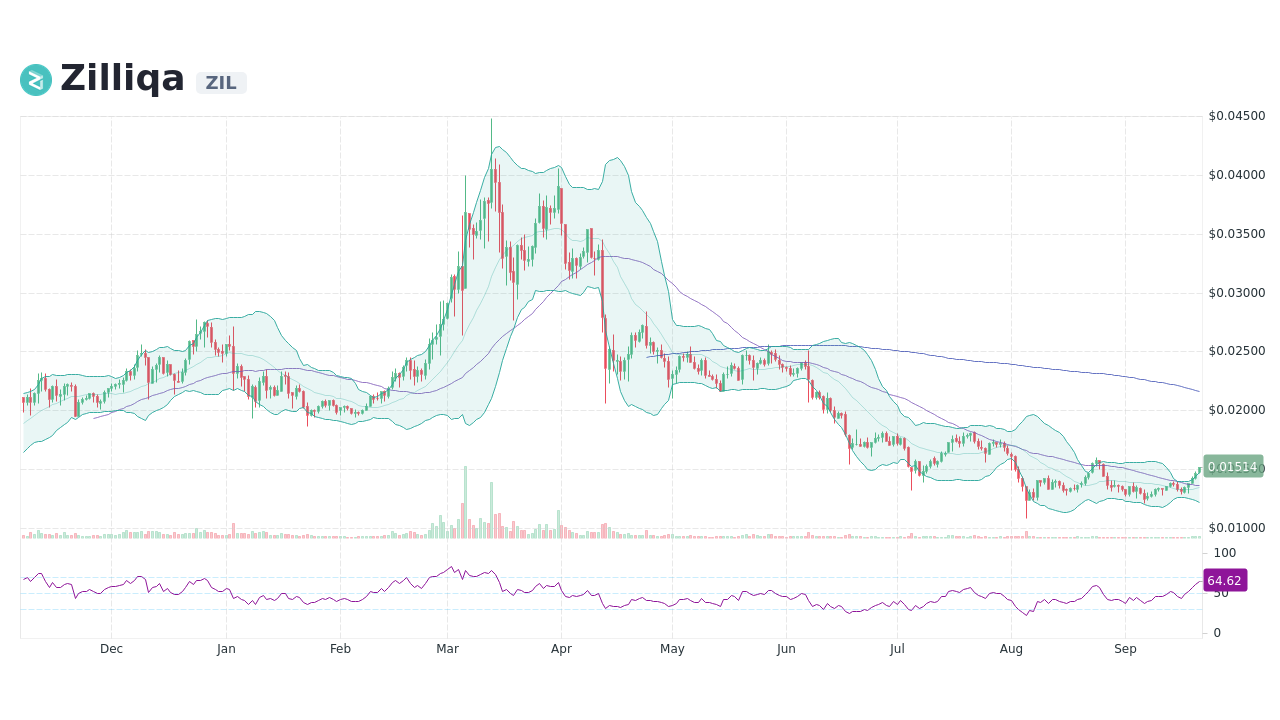Click the $0.02500 price axis label
The width and height of the screenshot is (1280, 720).
coord(1237,351)
